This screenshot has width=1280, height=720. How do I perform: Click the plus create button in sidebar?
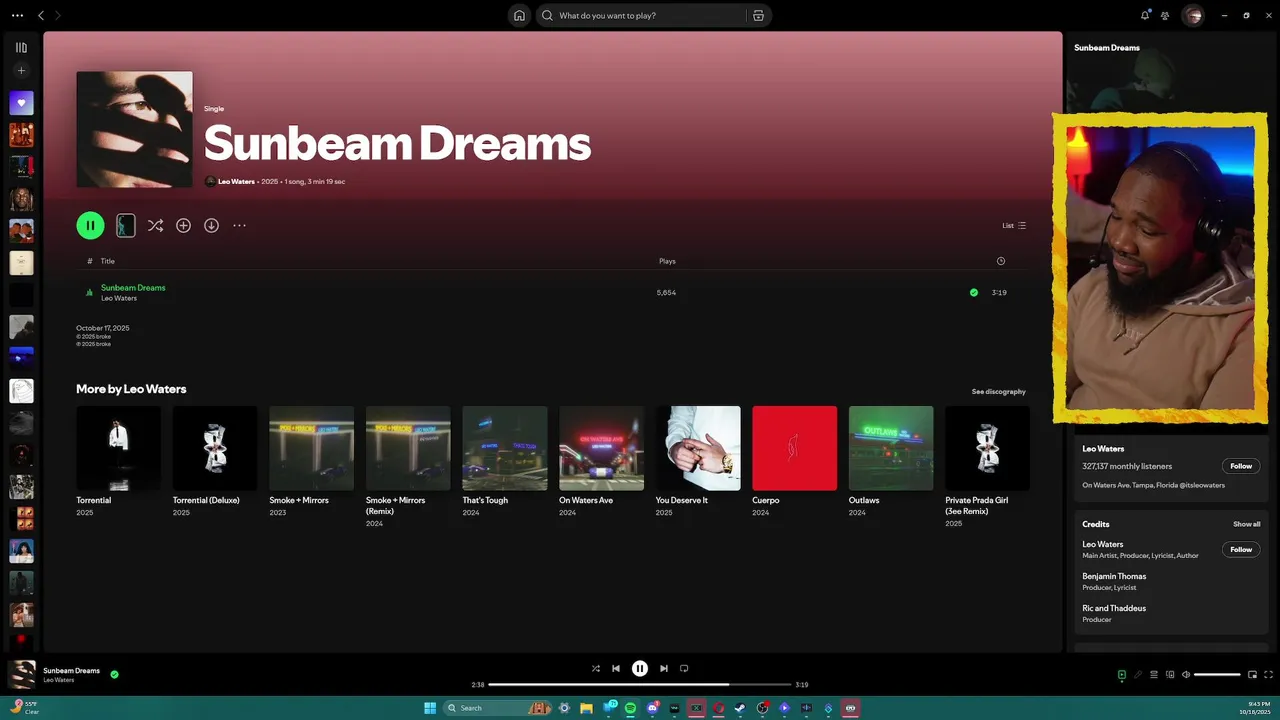pyautogui.click(x=21, y=71)
